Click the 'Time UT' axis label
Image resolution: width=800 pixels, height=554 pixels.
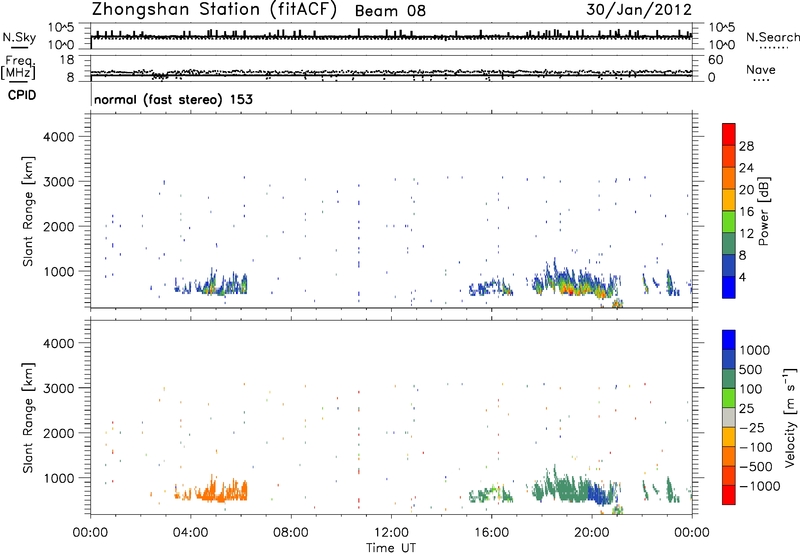coord(391,548)
